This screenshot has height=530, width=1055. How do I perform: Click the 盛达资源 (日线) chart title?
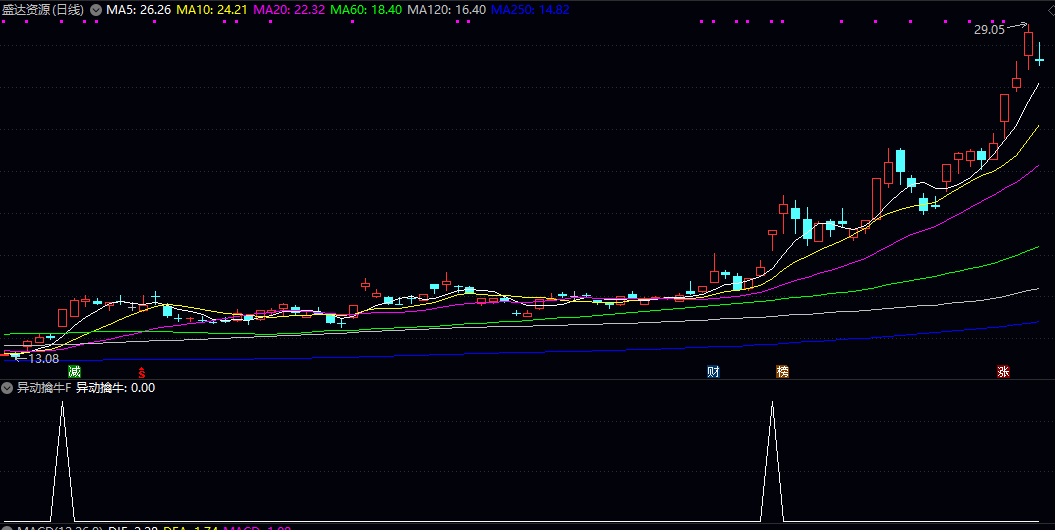(x=43, y=10)
